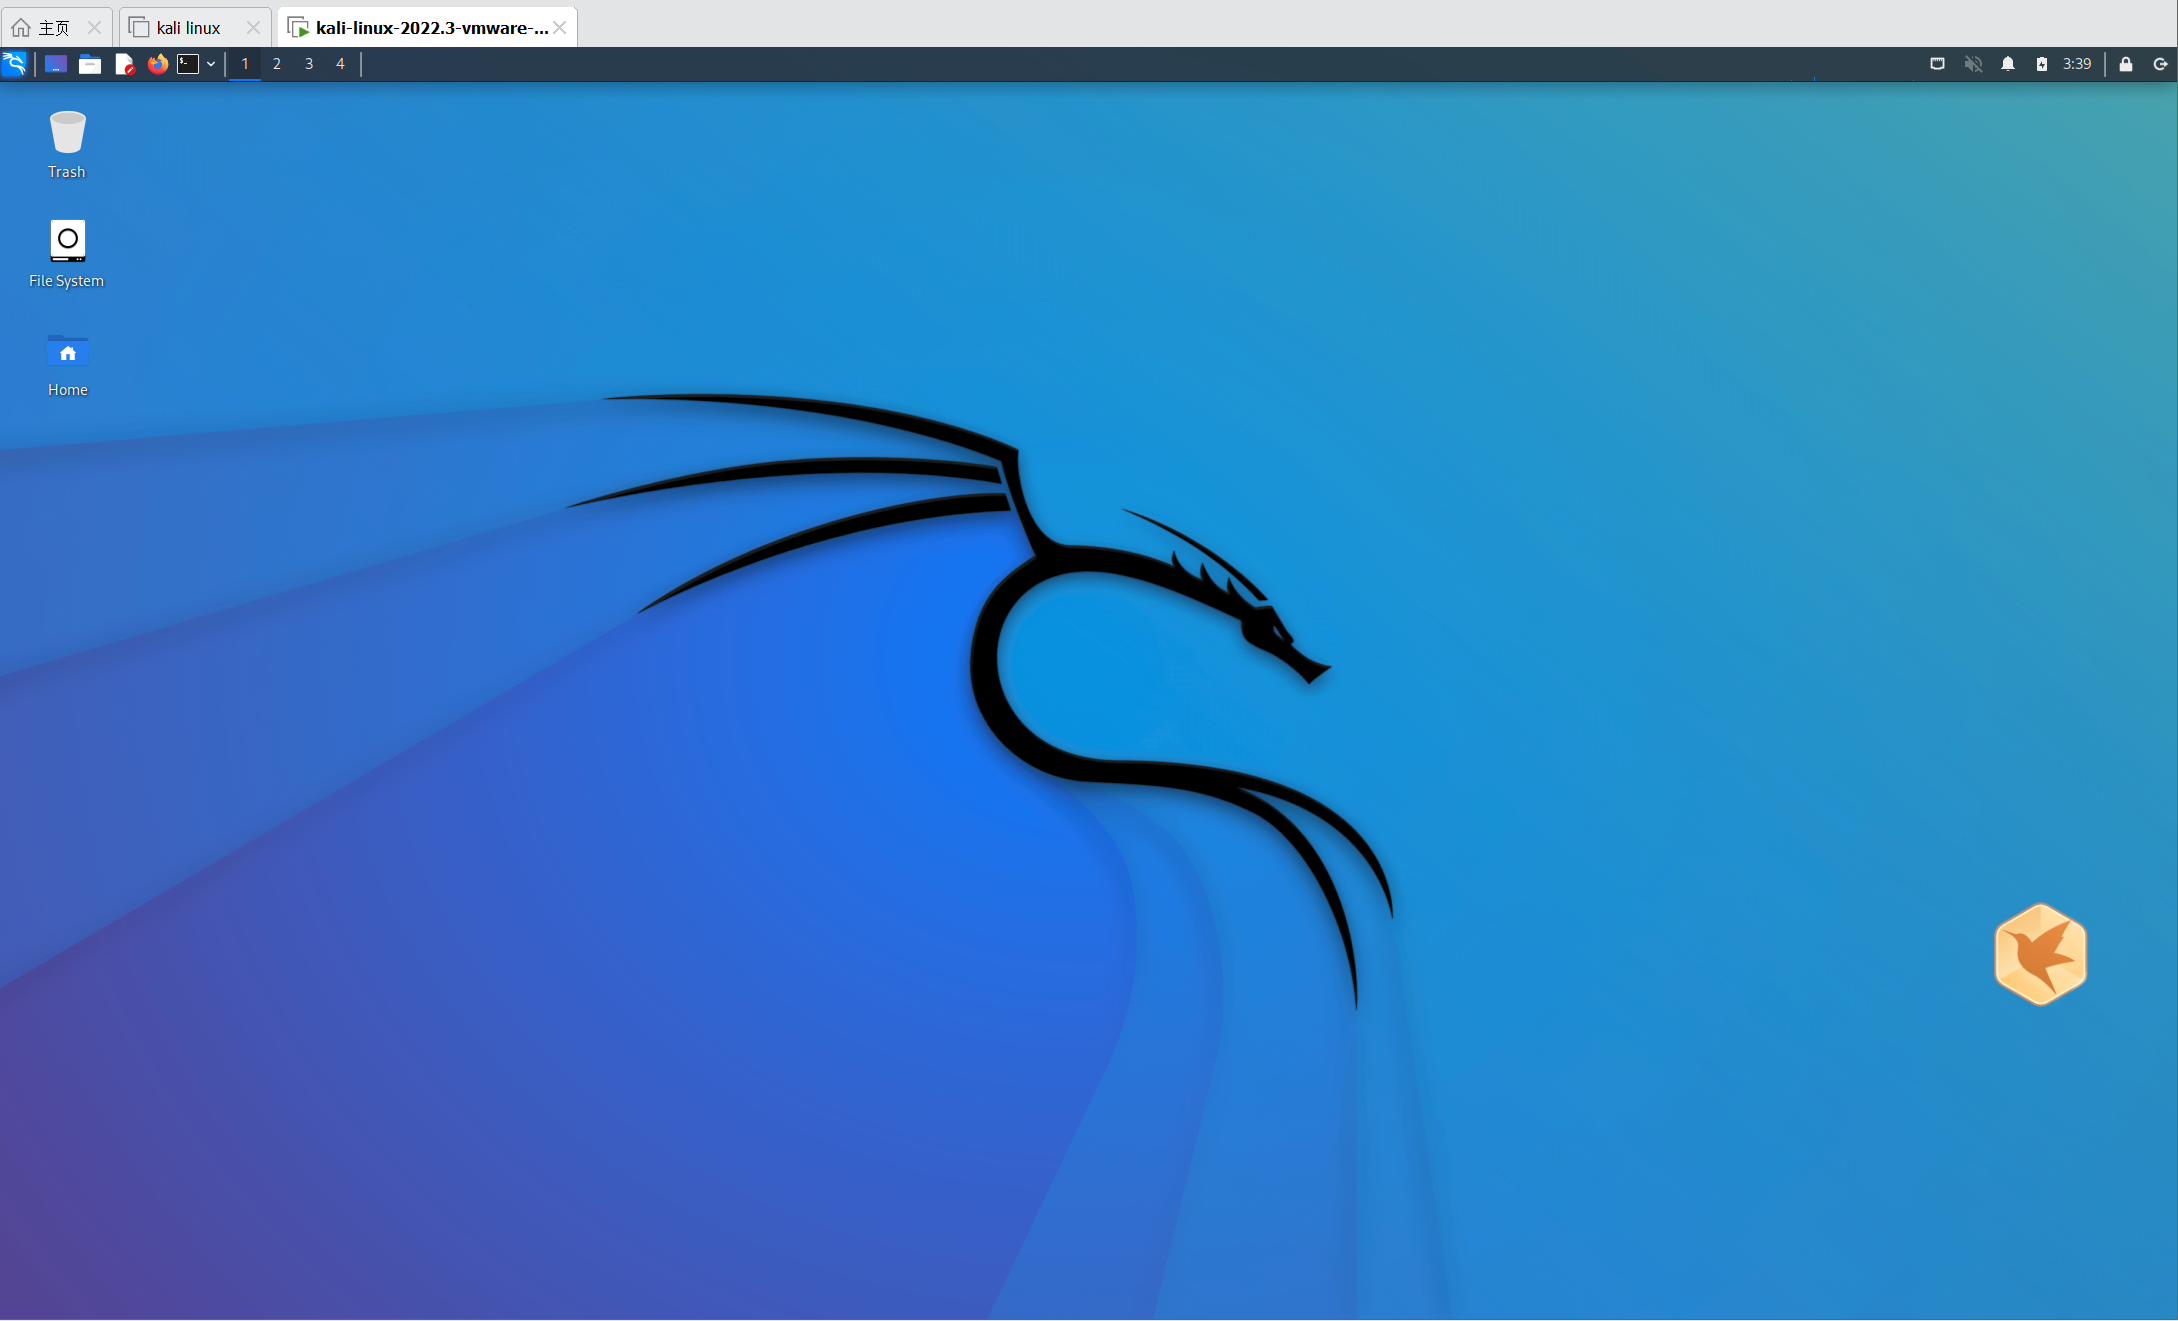Image resolution: width=2178 pixels, height=1321 pixels.
Task: Select the Home folder desktop icon
Action: click(x=67, y=364)
